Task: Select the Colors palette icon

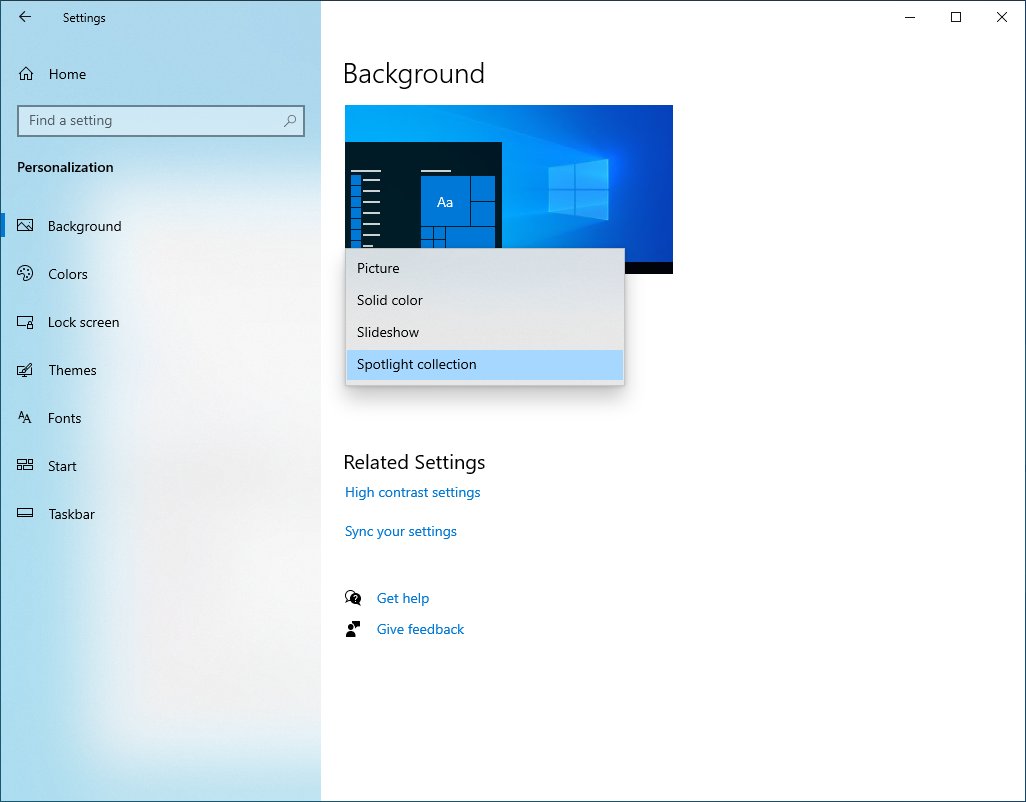Action: click(26, 274)
